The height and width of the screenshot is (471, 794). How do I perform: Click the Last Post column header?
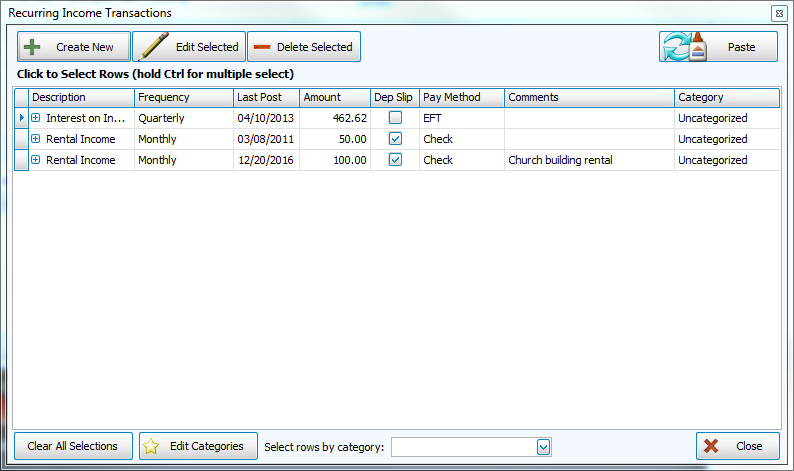coord(266,97)
